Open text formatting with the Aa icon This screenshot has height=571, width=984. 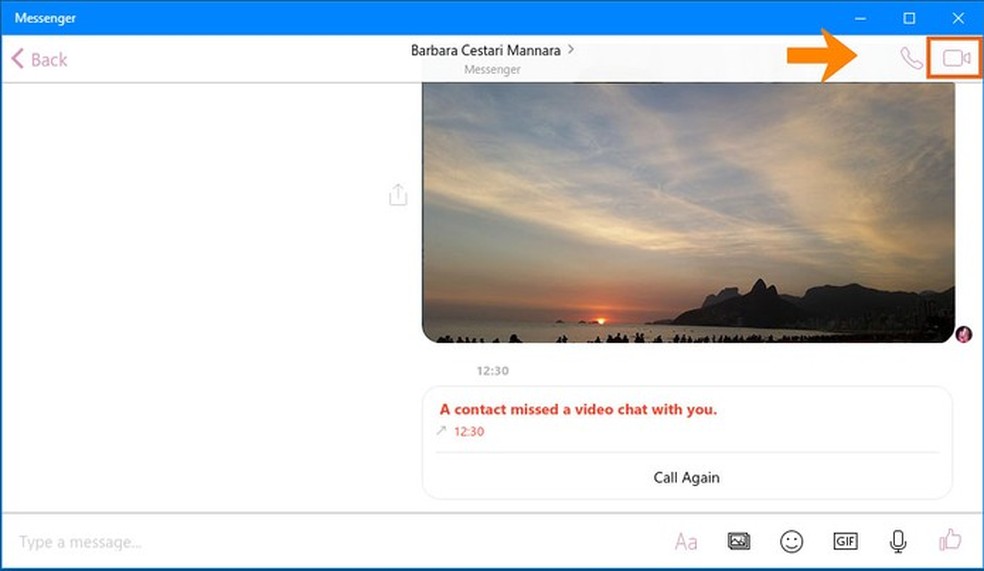(686, 542)
